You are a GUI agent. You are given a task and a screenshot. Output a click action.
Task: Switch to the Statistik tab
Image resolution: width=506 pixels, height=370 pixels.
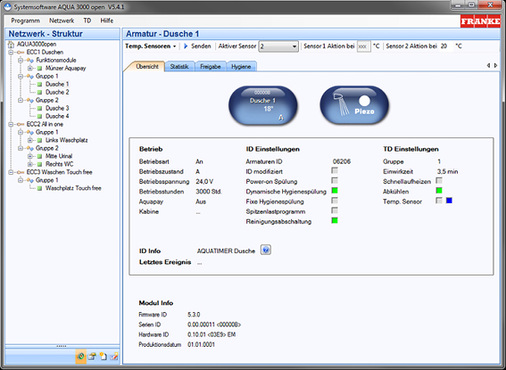coord(179,67)
